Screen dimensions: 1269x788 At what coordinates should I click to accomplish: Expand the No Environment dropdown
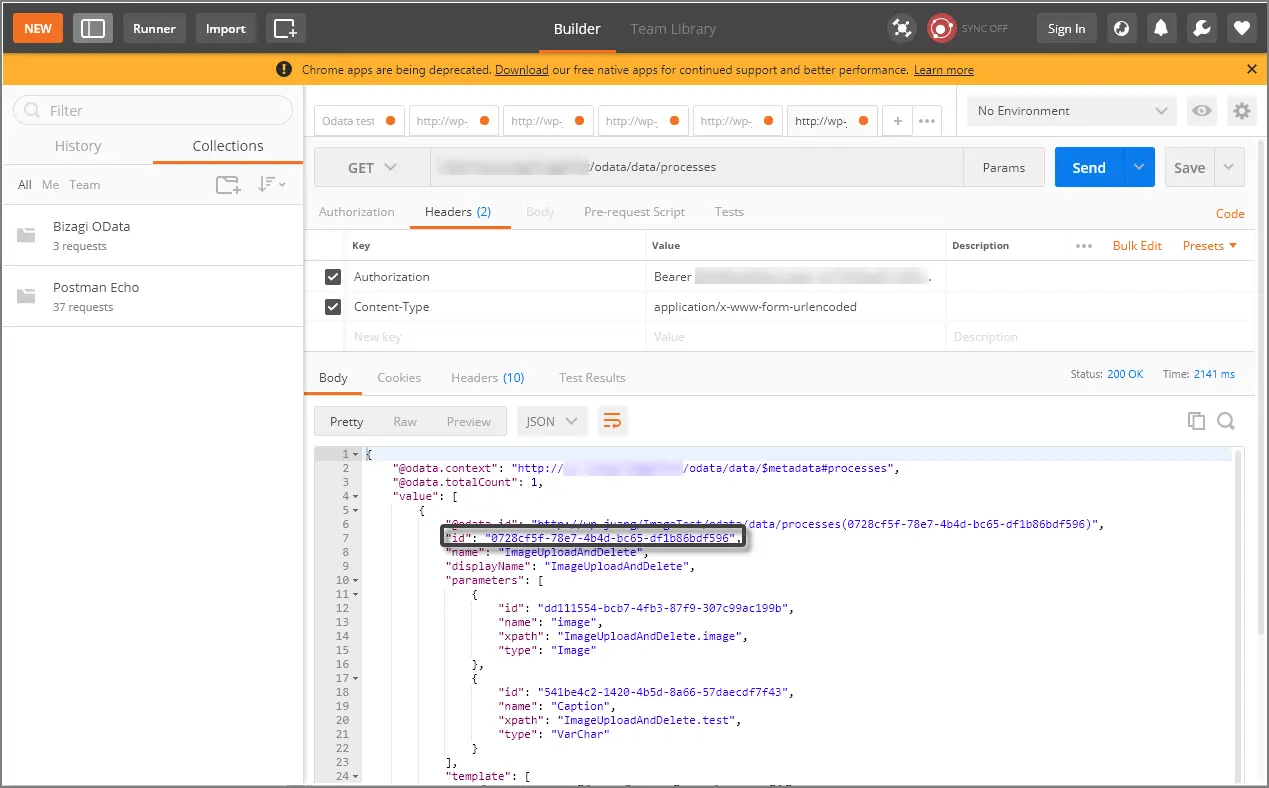pos(1072,111)
